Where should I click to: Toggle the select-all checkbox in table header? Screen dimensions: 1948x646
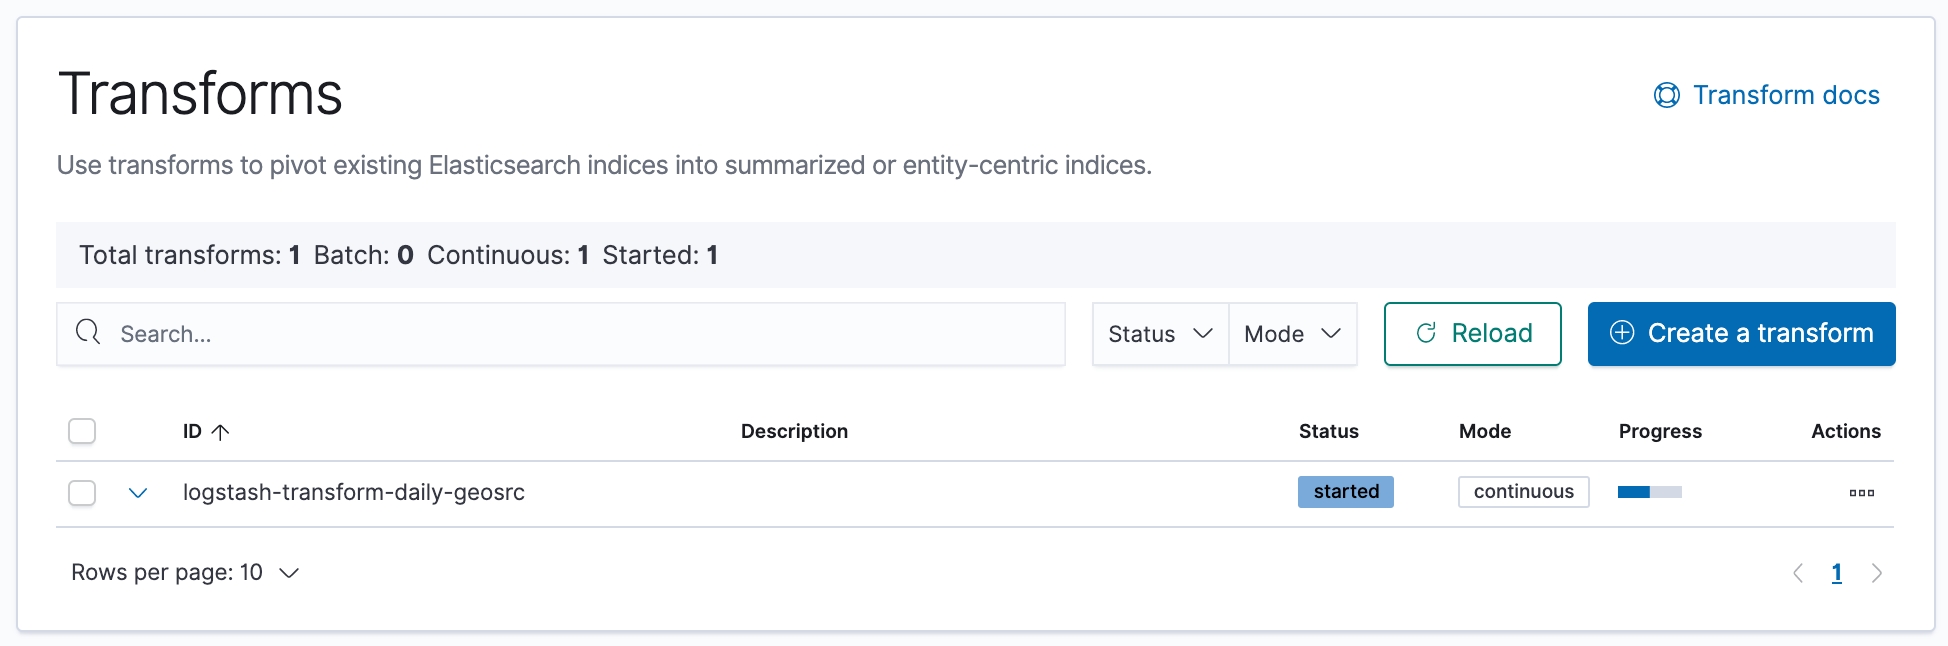point(82,431)
